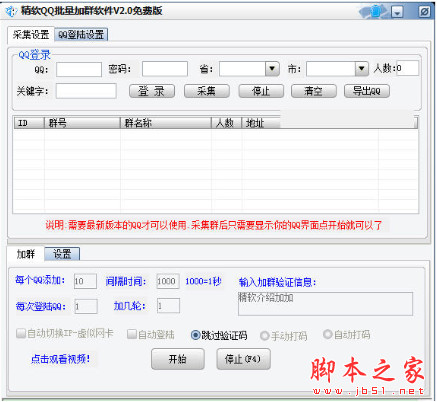The width and height of the screenshot is (437, 402).
Task: Switch to the 采集设置 tab
Action: pos(31,35)
